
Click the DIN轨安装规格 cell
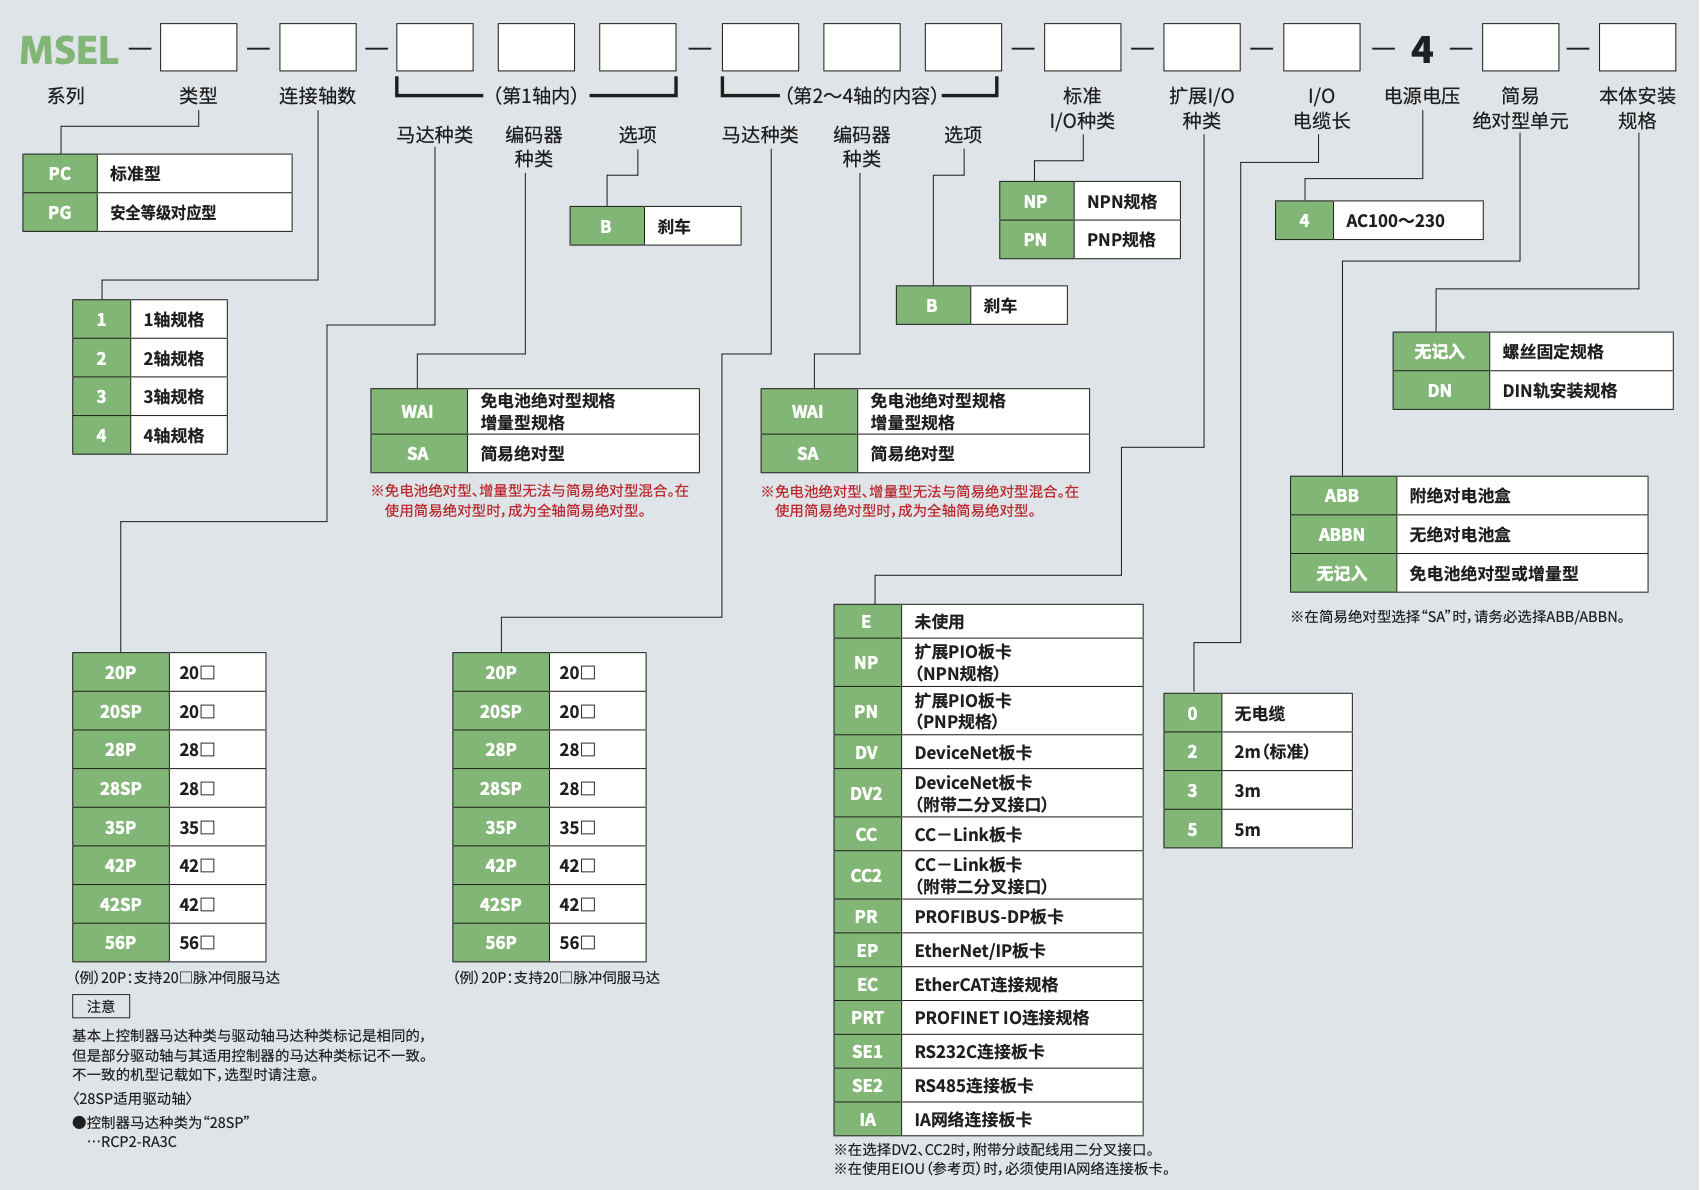1581,390
